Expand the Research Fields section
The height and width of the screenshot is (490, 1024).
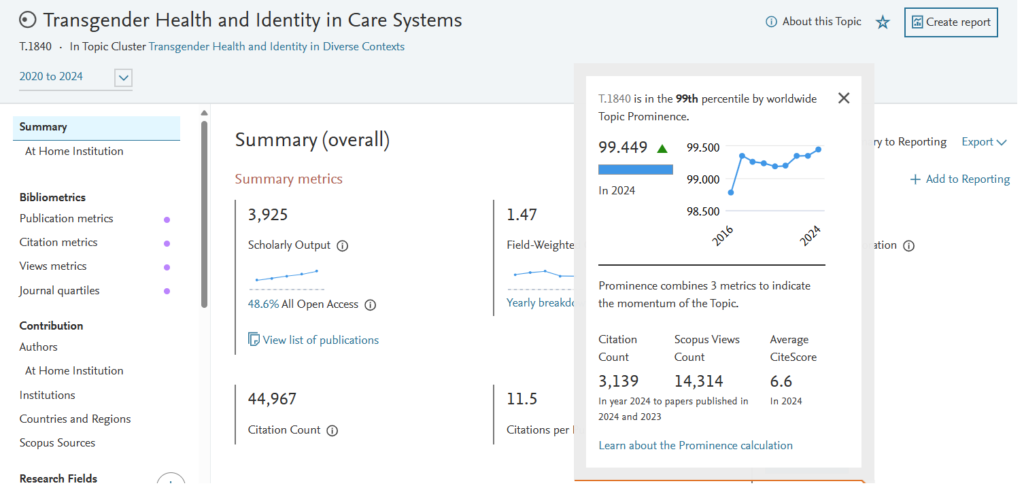click(x=171, y=482)
